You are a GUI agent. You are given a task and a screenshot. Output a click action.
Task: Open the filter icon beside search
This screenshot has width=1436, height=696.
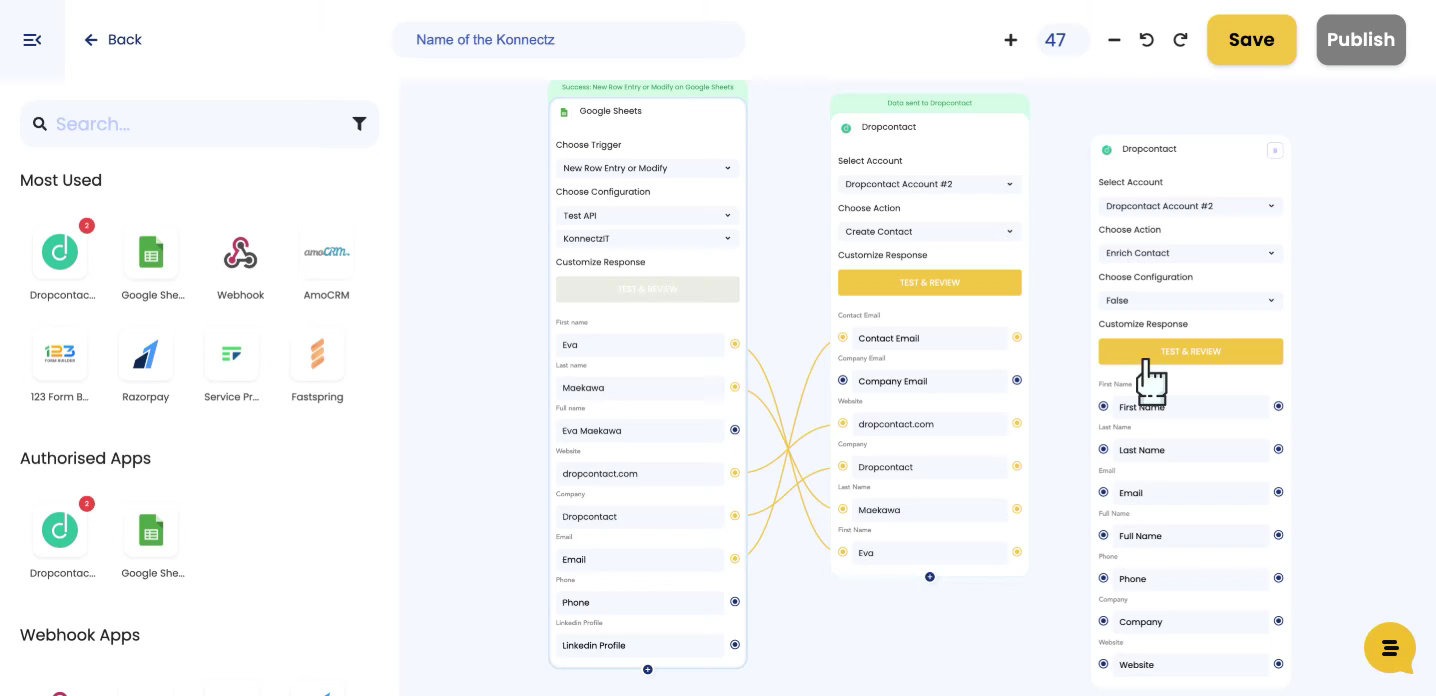(x=359, y=124)
